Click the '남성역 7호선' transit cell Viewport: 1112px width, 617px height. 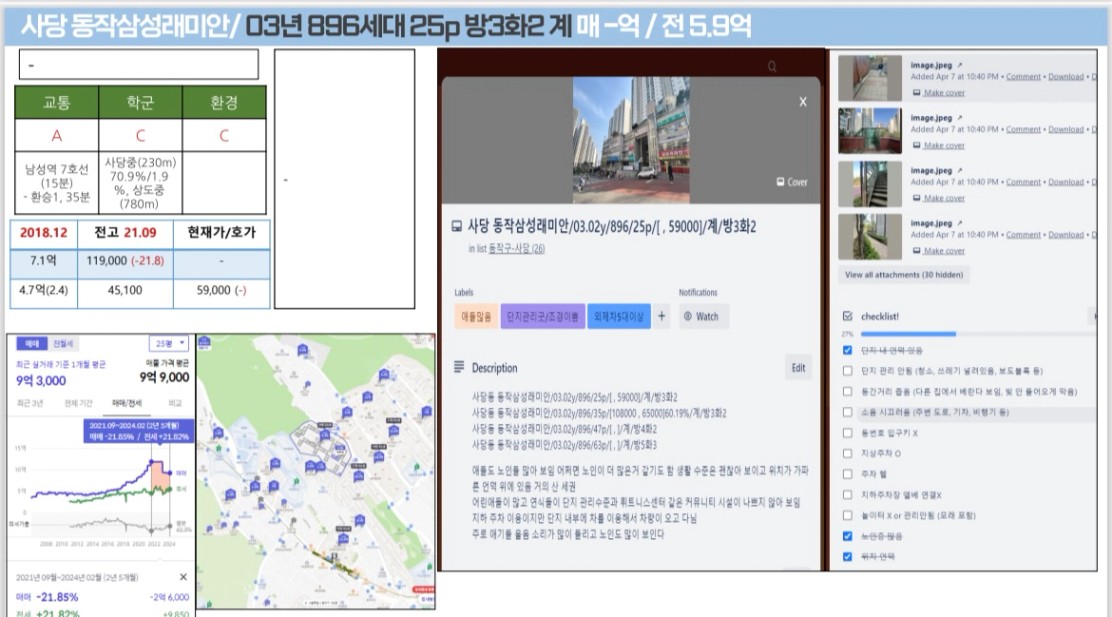click(57, 182)
